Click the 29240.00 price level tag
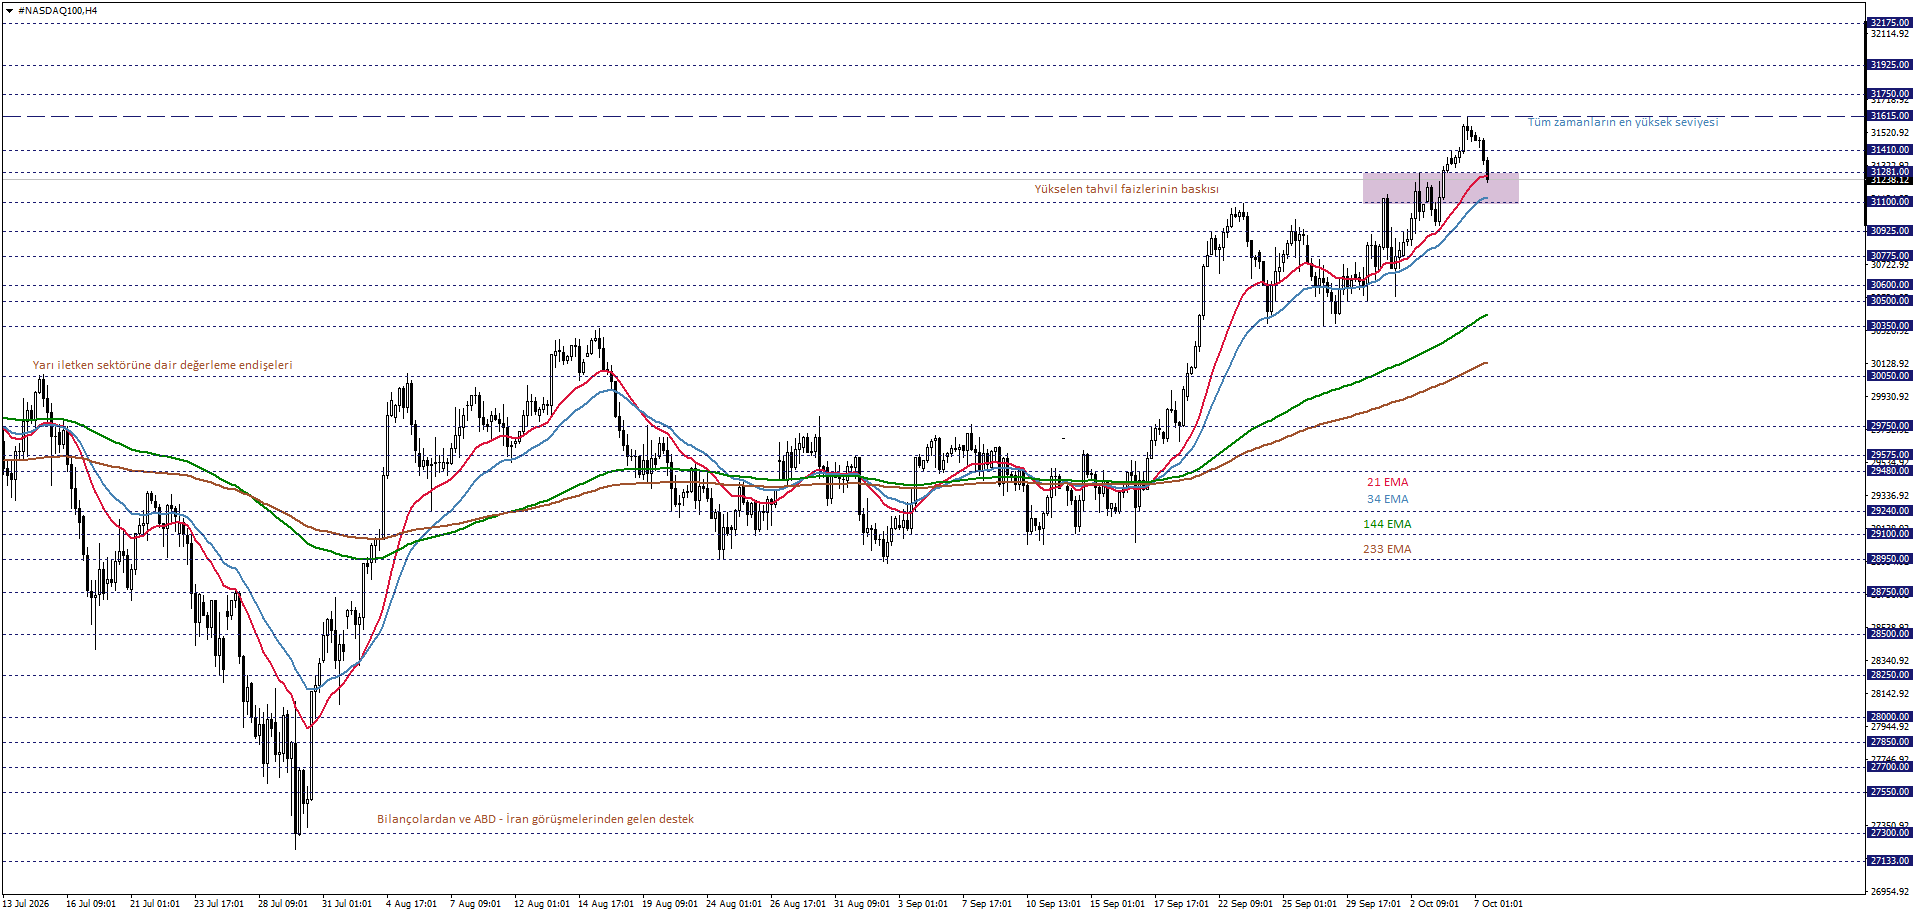The height and width of the screenshot is (915, 1916). (1890, 511)
